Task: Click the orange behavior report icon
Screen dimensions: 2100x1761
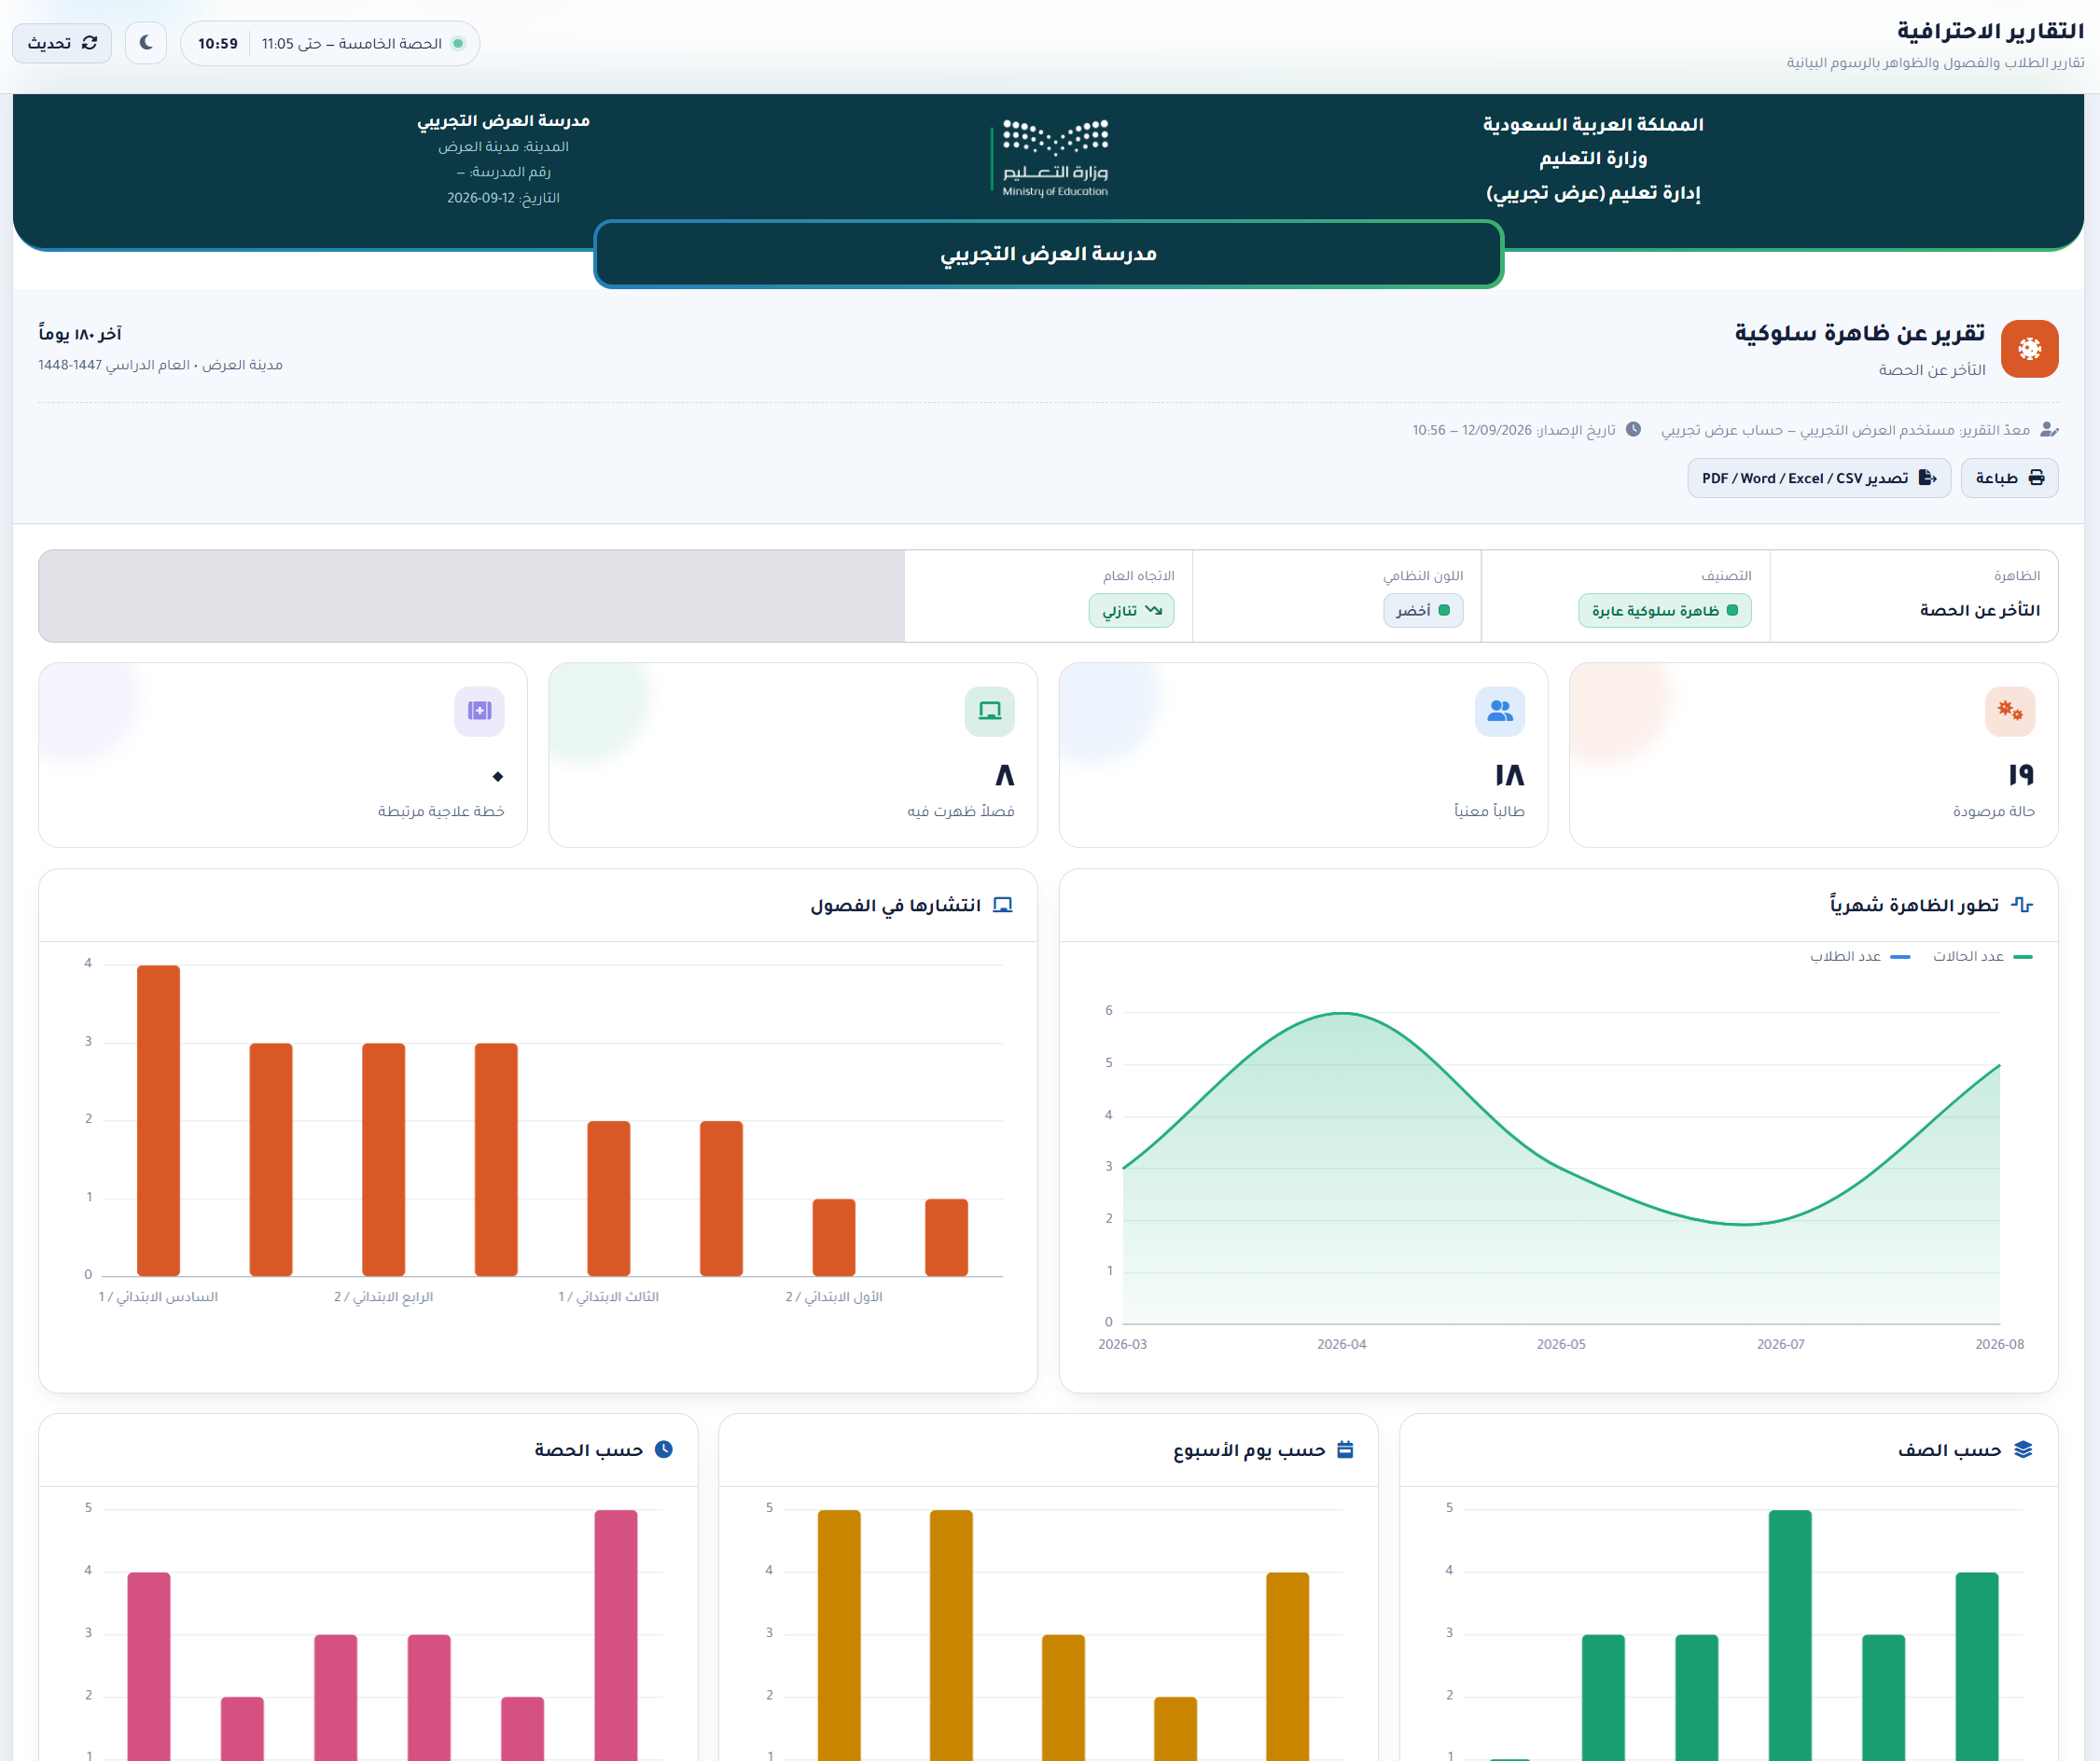Action: (x=2029, y=349)
